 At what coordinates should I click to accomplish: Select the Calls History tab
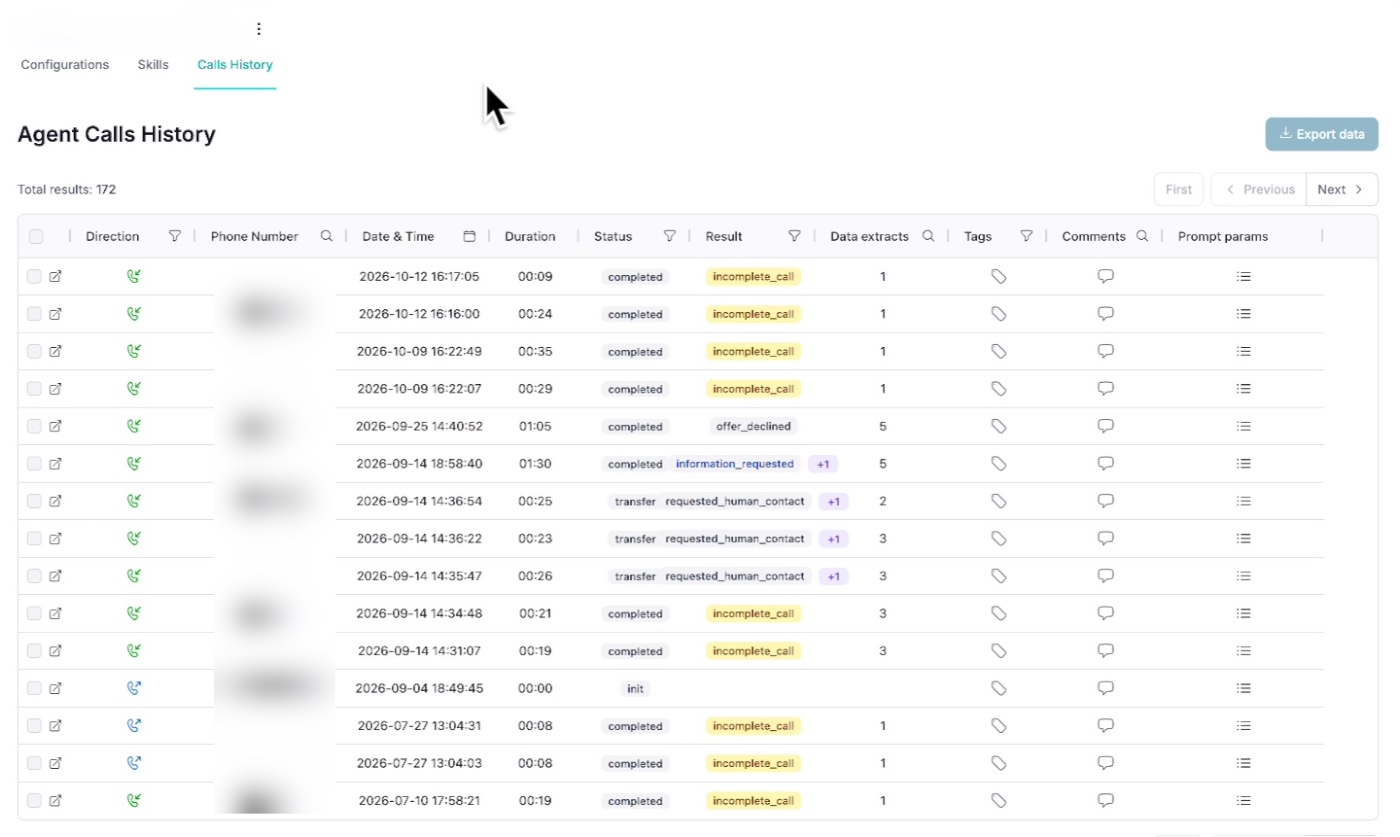[x=235, y=65]
